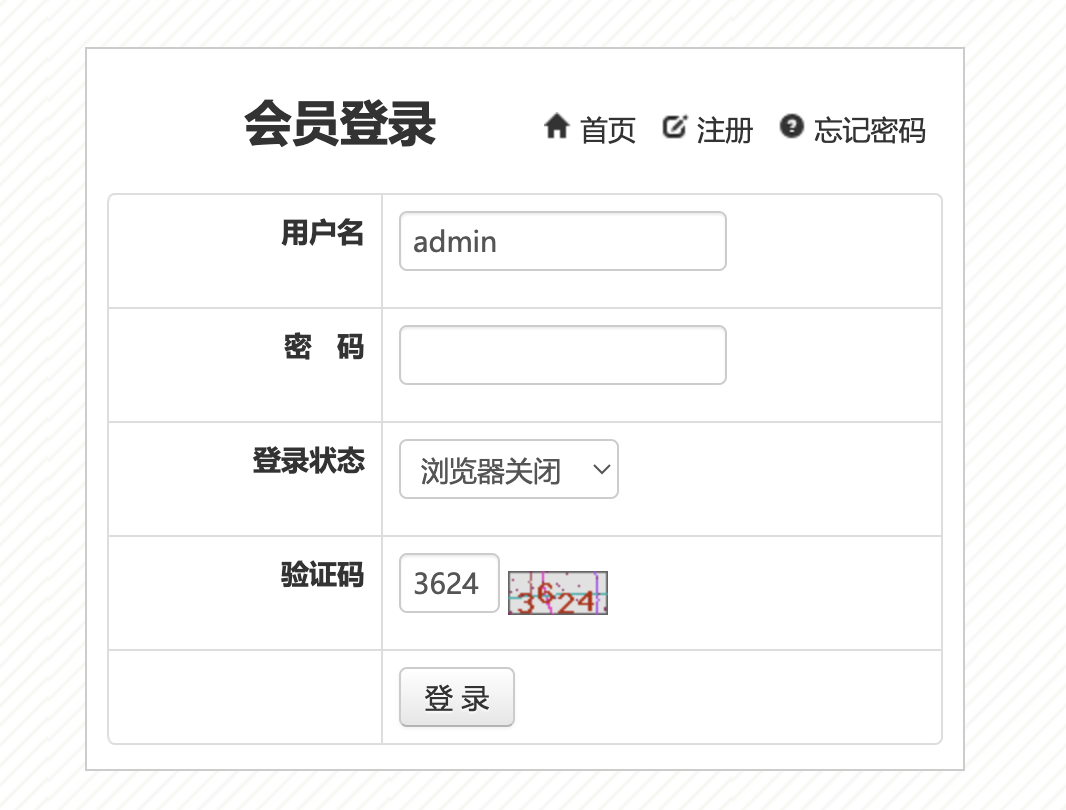Click the 登录状态 label text
Viewport: 1066px width, 810px height.
[x=308, y=462]
